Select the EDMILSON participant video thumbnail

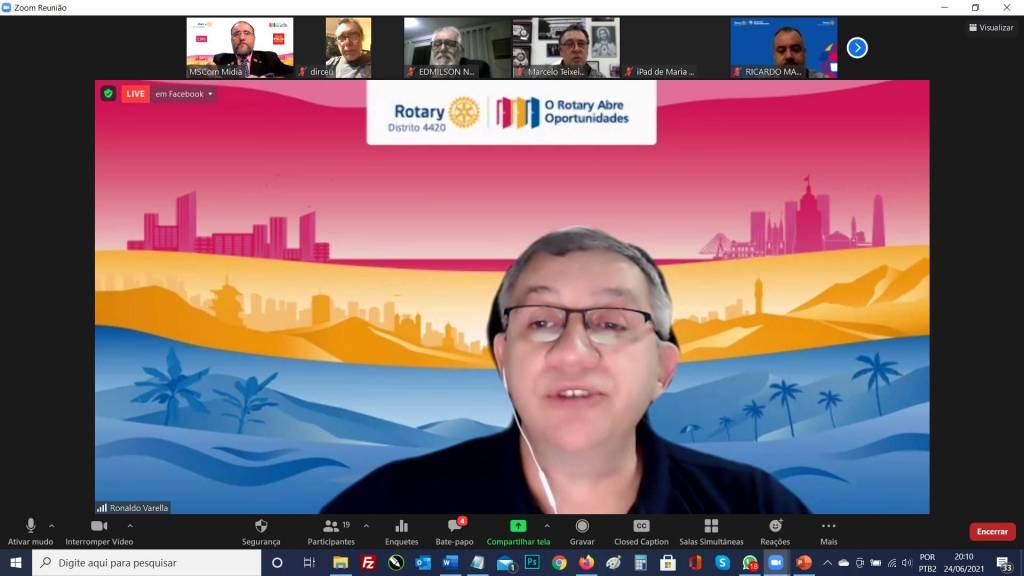457,47
